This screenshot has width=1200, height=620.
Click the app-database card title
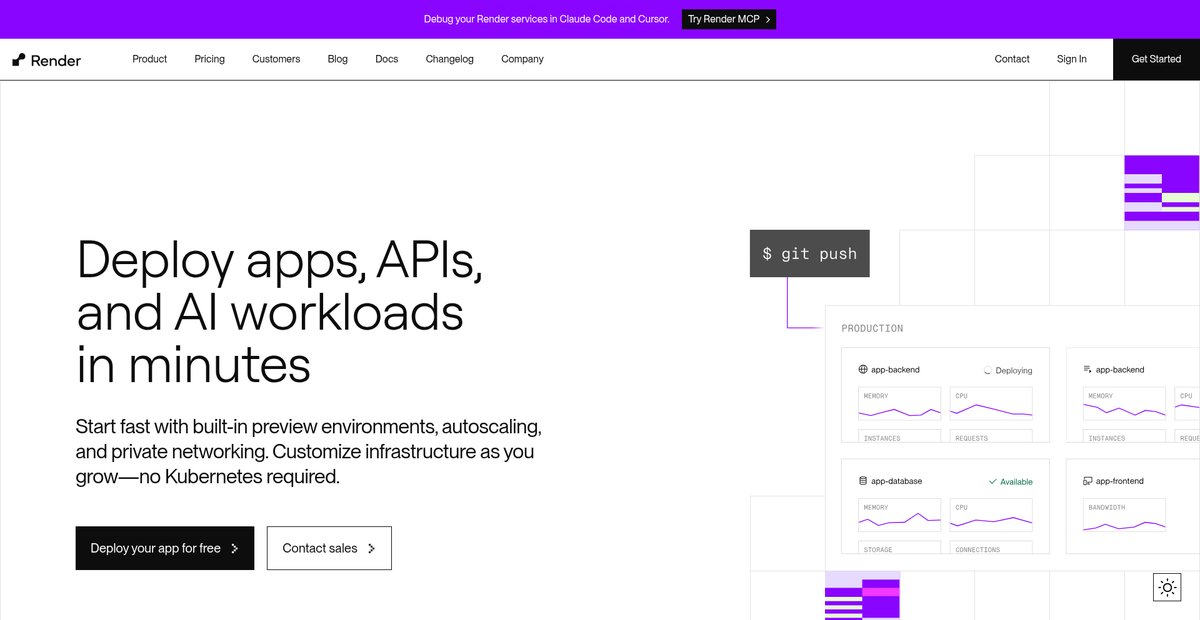click(897, 481)
